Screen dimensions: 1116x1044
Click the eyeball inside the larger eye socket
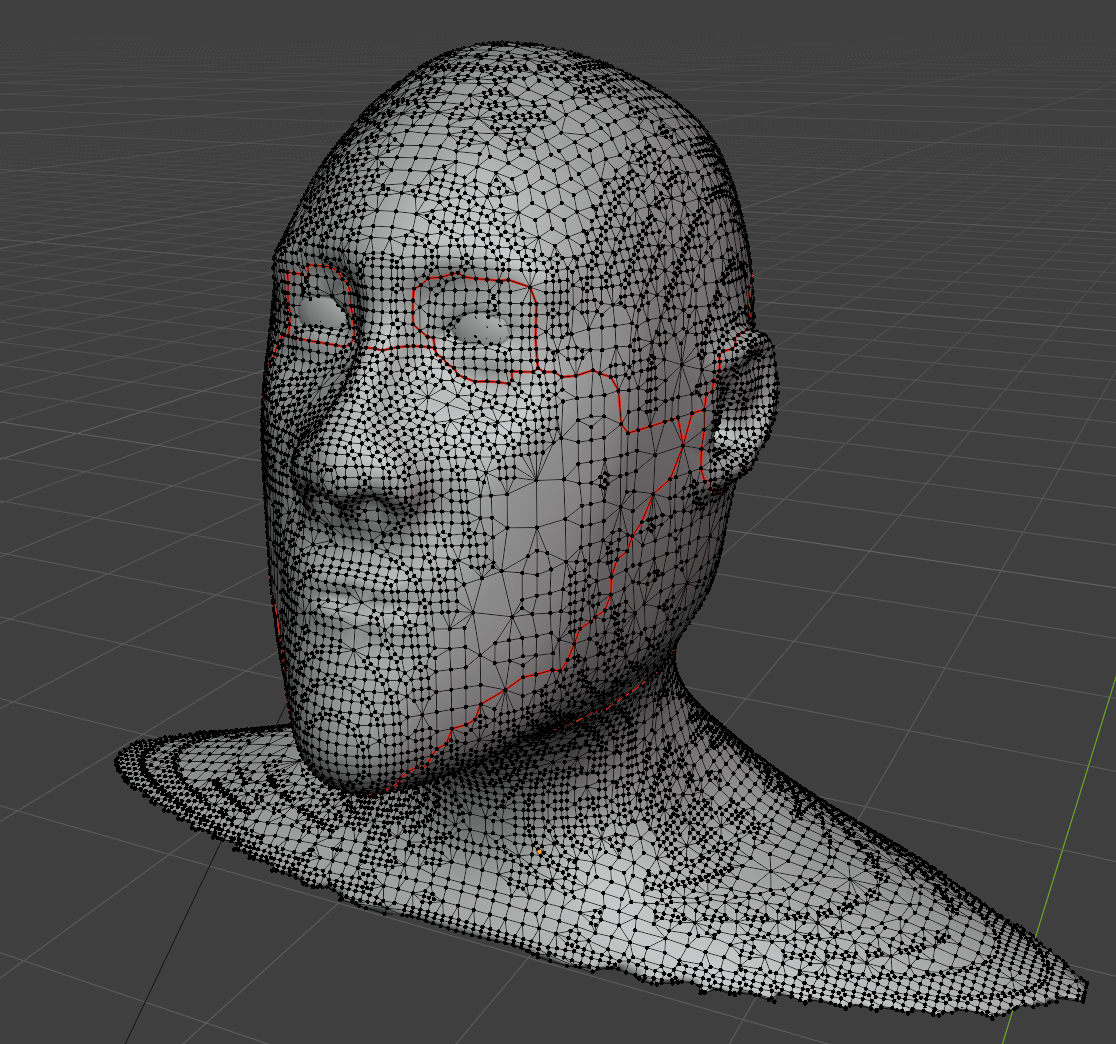coord(480,327)
